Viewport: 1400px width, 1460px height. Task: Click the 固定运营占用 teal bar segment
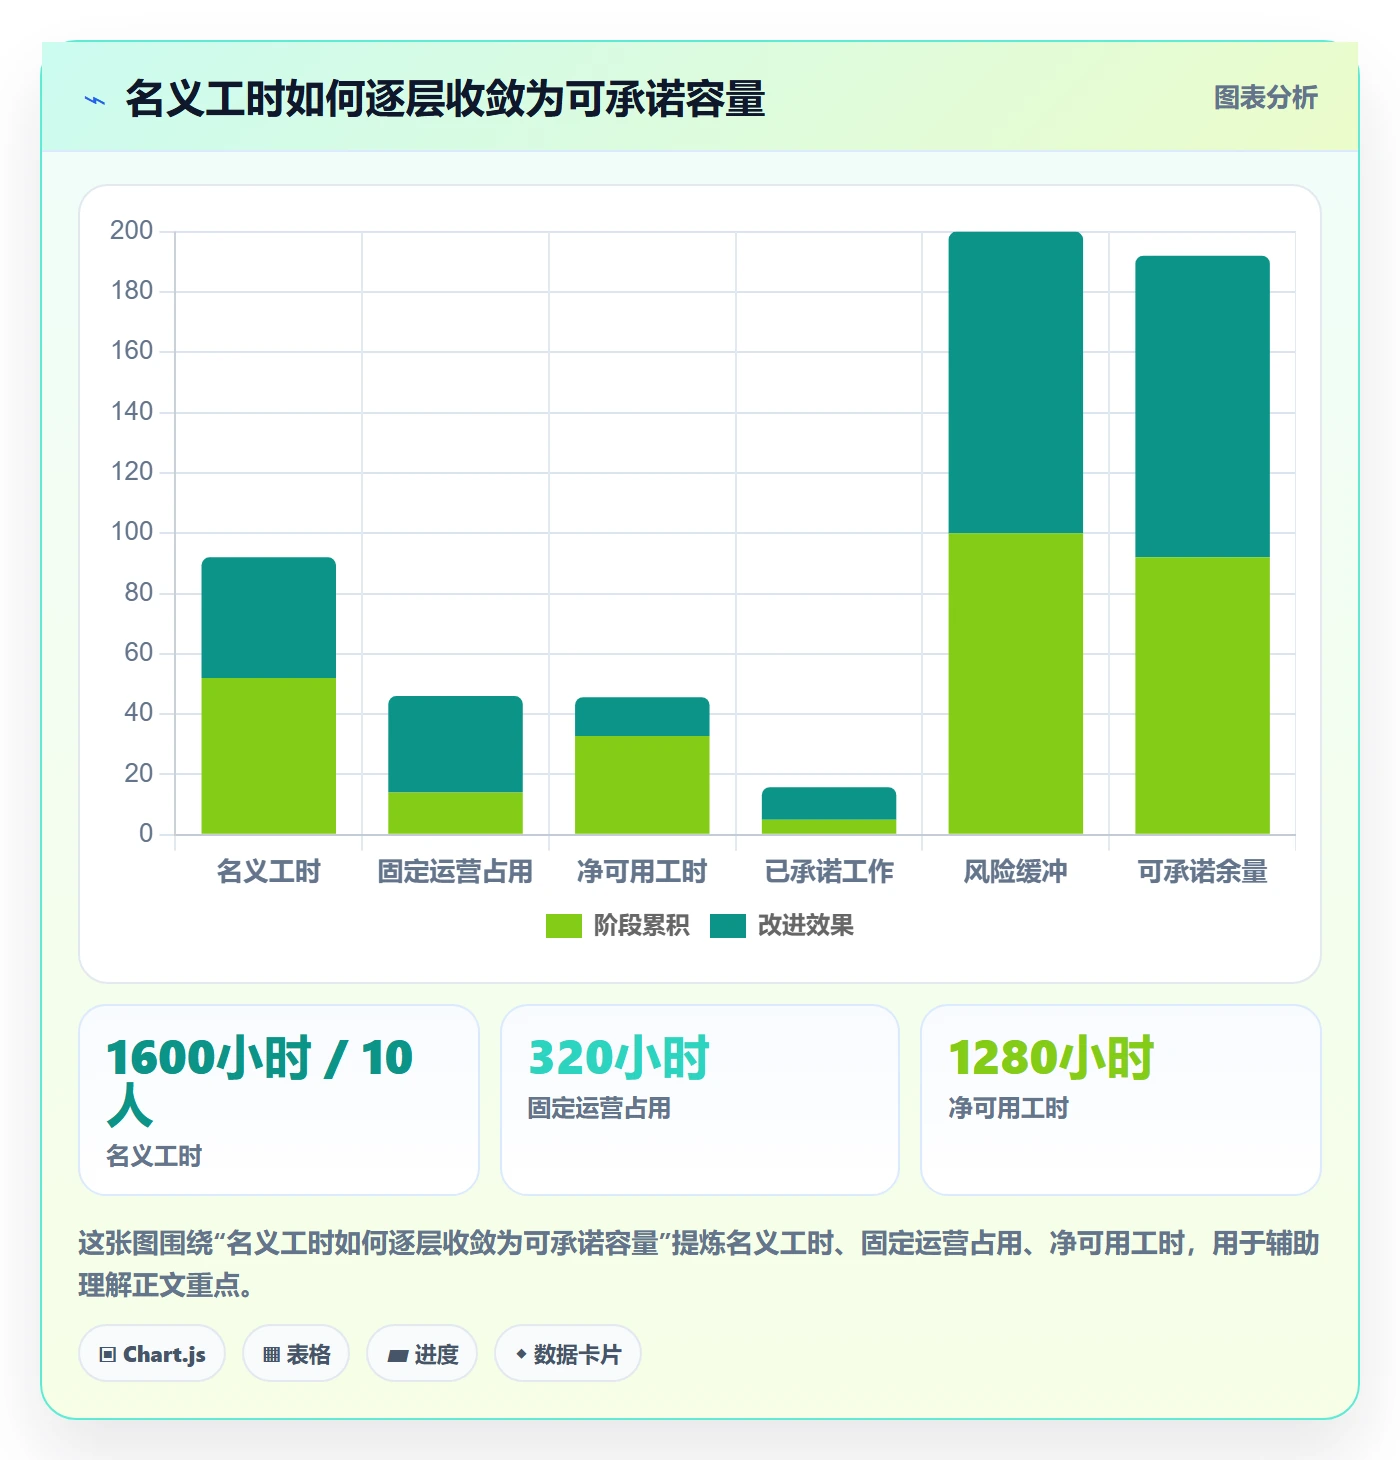click(x=455, y=744)
